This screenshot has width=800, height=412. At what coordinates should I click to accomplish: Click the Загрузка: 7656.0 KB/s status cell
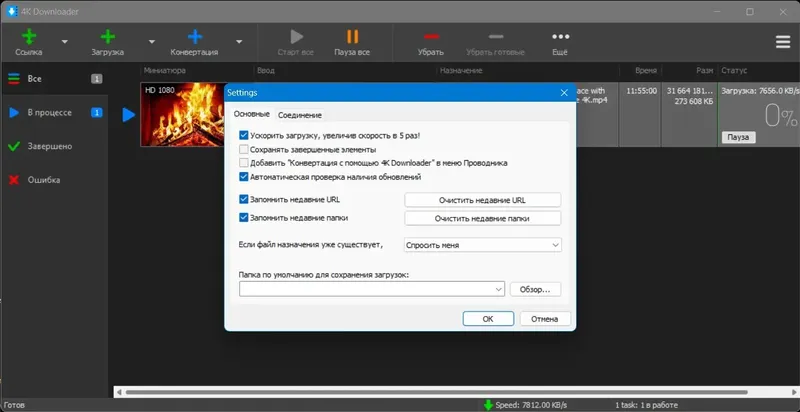(758, 91)
